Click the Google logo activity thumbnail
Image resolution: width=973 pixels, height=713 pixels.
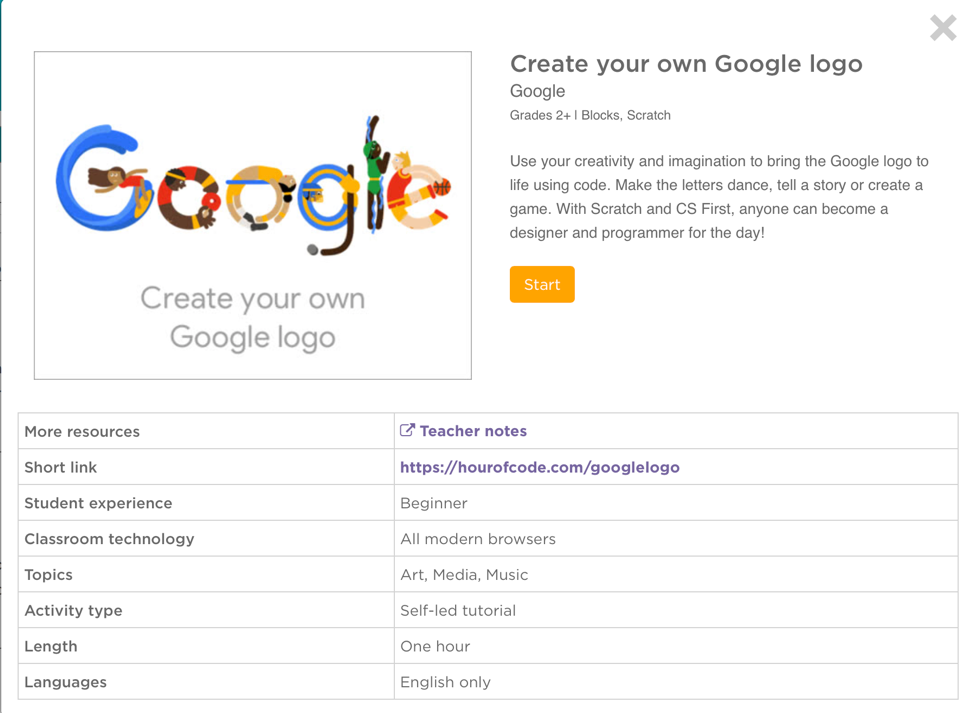(253, 215)
